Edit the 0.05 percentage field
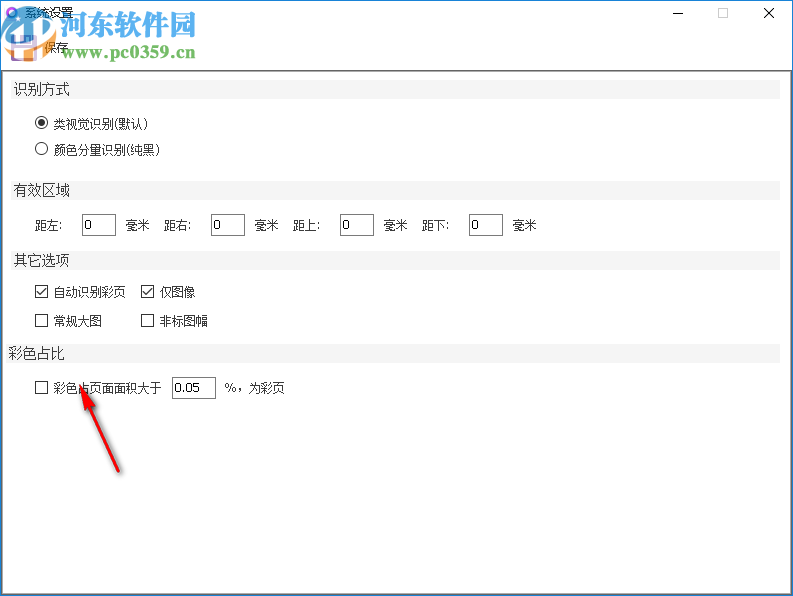The image size is (793, 596). (x=194, y=388)
